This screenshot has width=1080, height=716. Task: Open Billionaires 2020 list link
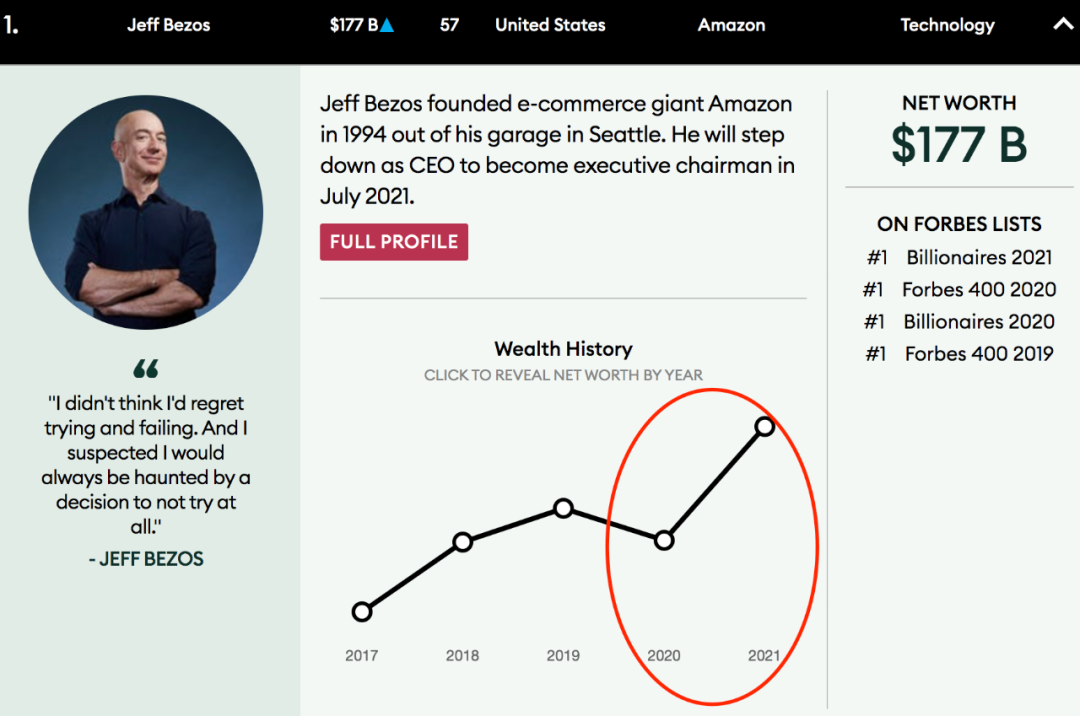[x=979, y=321]
